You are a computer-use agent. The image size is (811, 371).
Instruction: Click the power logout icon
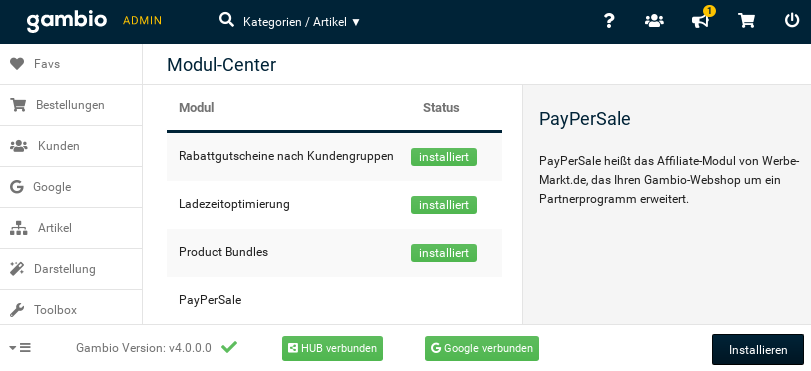pyautogui.click(x=792, y=21)
